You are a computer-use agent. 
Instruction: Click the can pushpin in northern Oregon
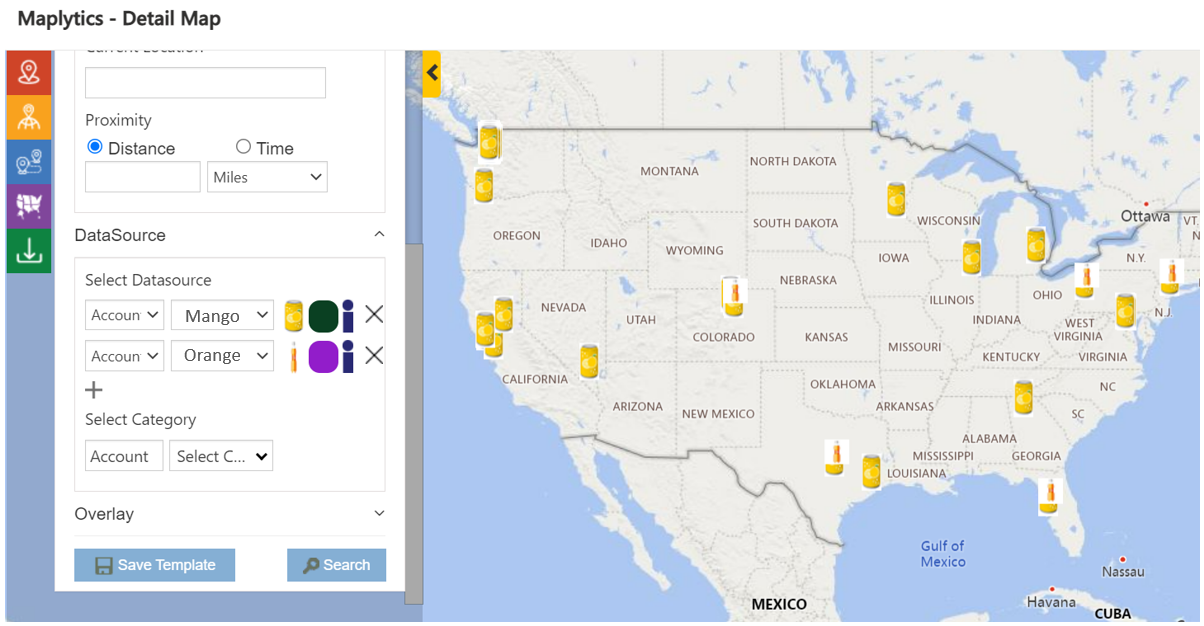[x=484, y=185]
